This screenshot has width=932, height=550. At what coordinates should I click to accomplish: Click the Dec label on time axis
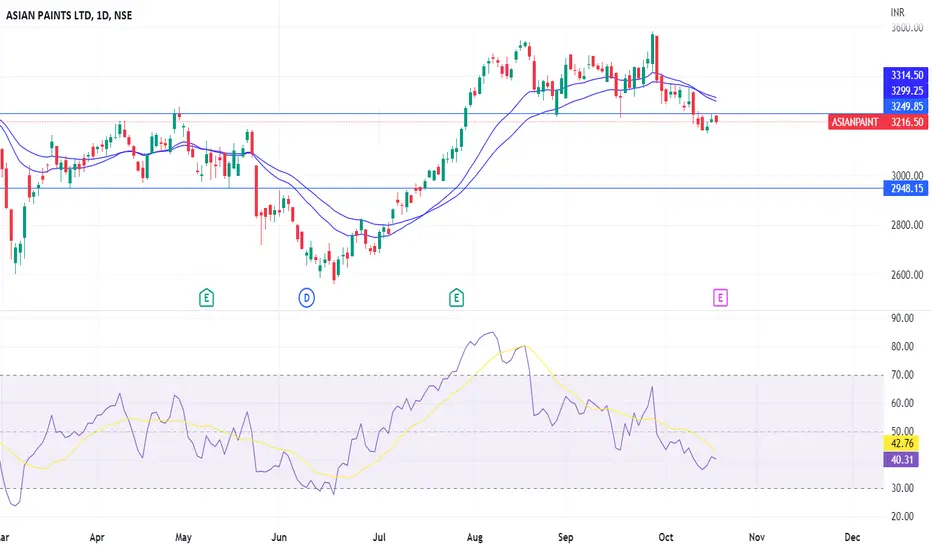tap(852, 538)
